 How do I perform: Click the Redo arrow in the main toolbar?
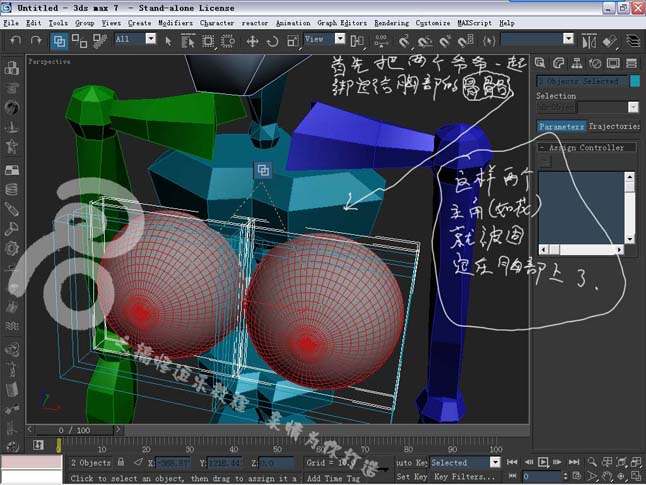point(36,40)
